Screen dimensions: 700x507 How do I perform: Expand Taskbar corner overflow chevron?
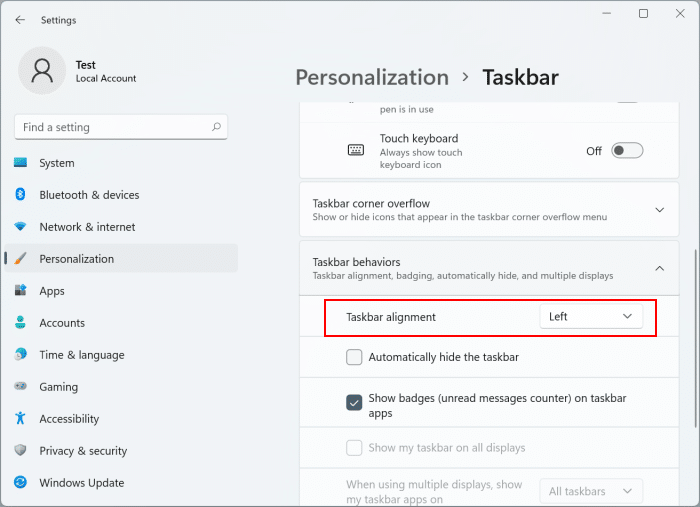click(659, 210)
